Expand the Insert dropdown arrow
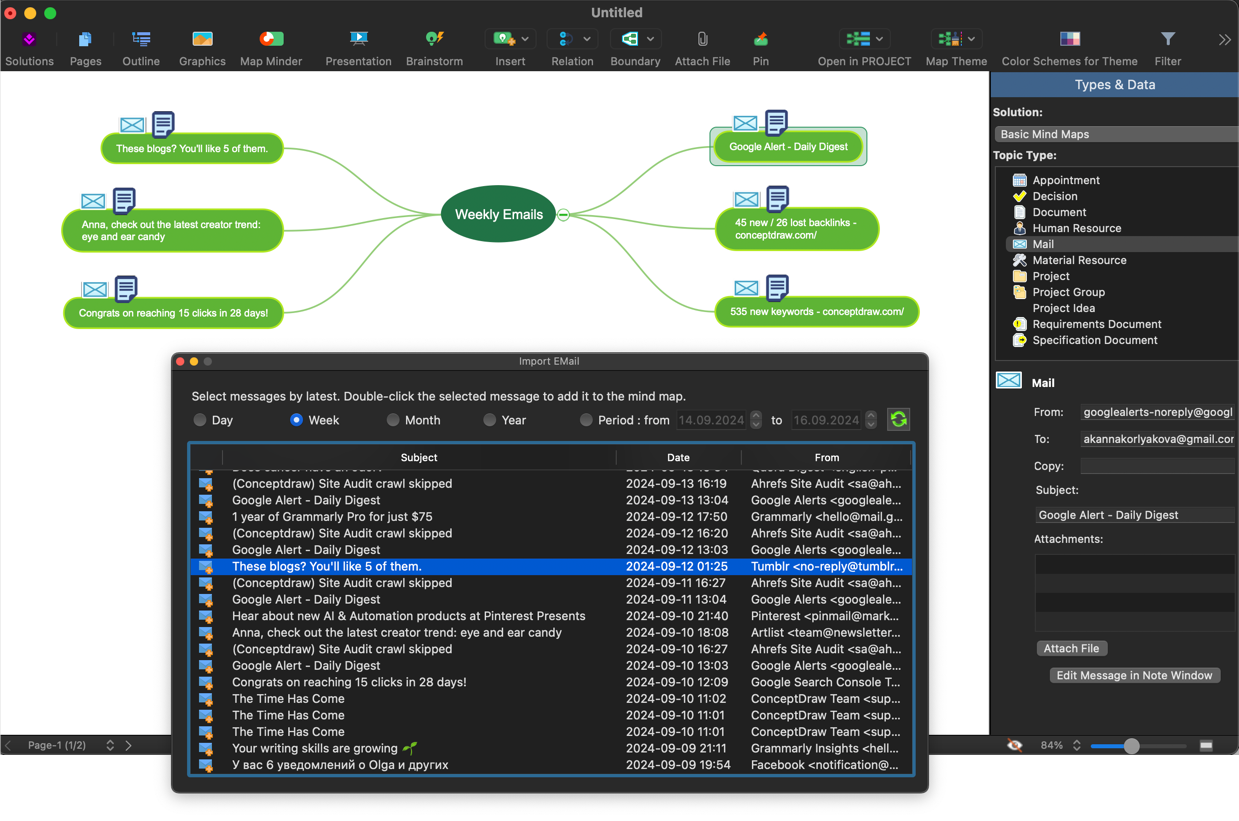The width and height of the screenshot is (1239, 821). (526, 39)
